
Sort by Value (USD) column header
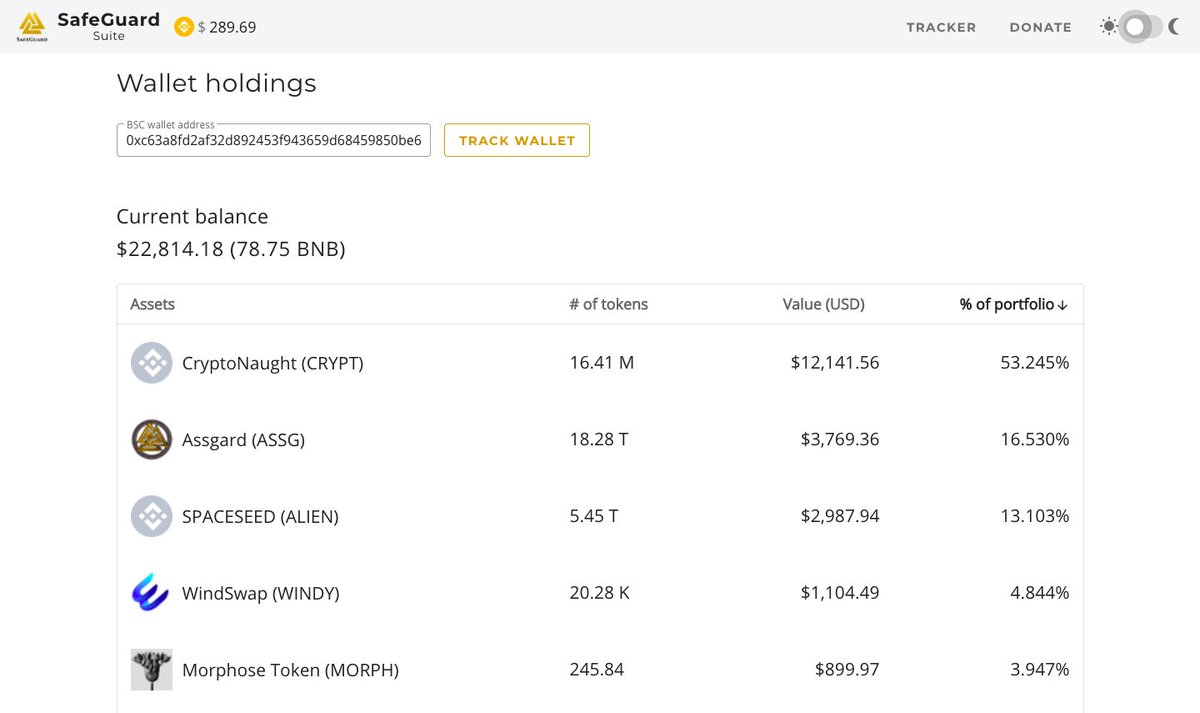pos(824,304)
